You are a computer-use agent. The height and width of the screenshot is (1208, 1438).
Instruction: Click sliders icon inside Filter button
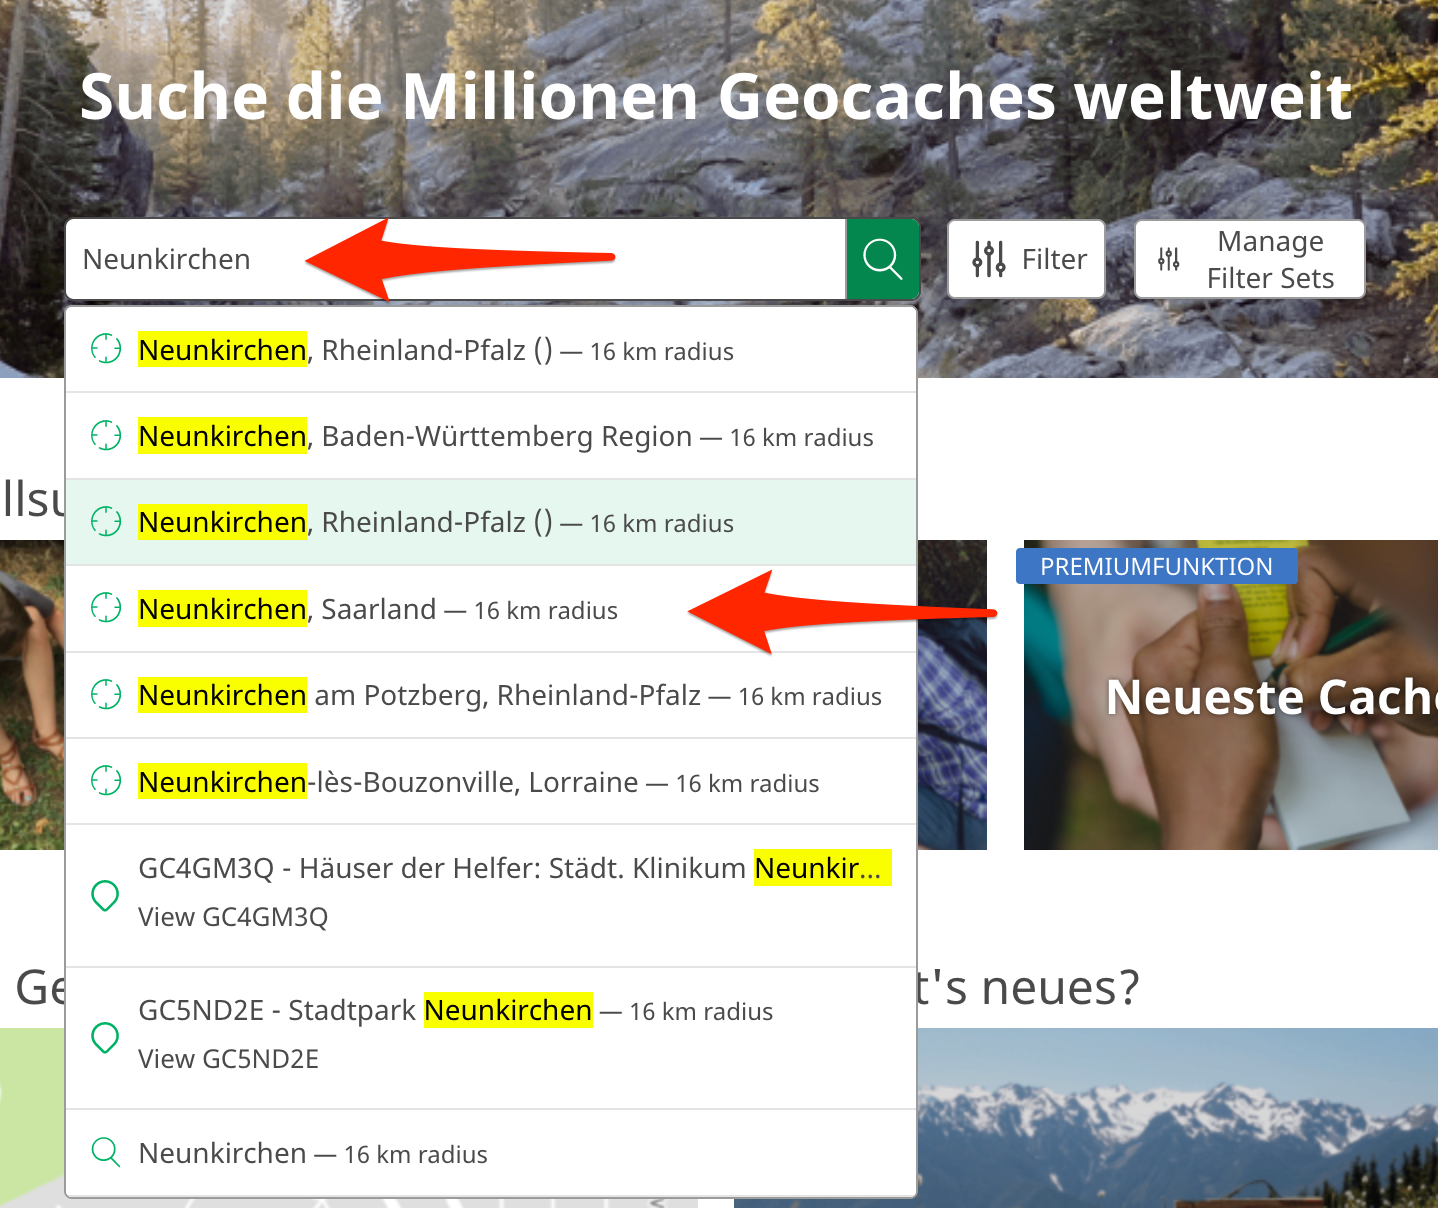(989, 259)
